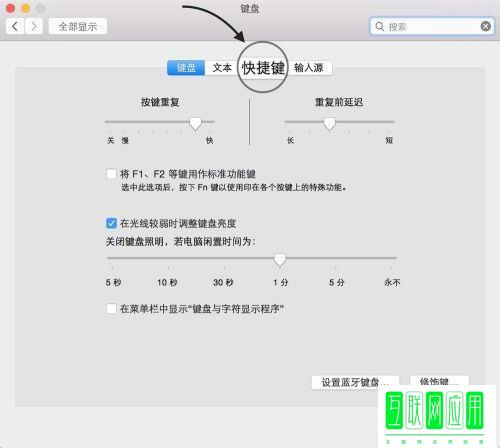The width and height of the screenshot is (500, 448).
Task: Click the back navigation arrow
Action: [15, 26]
